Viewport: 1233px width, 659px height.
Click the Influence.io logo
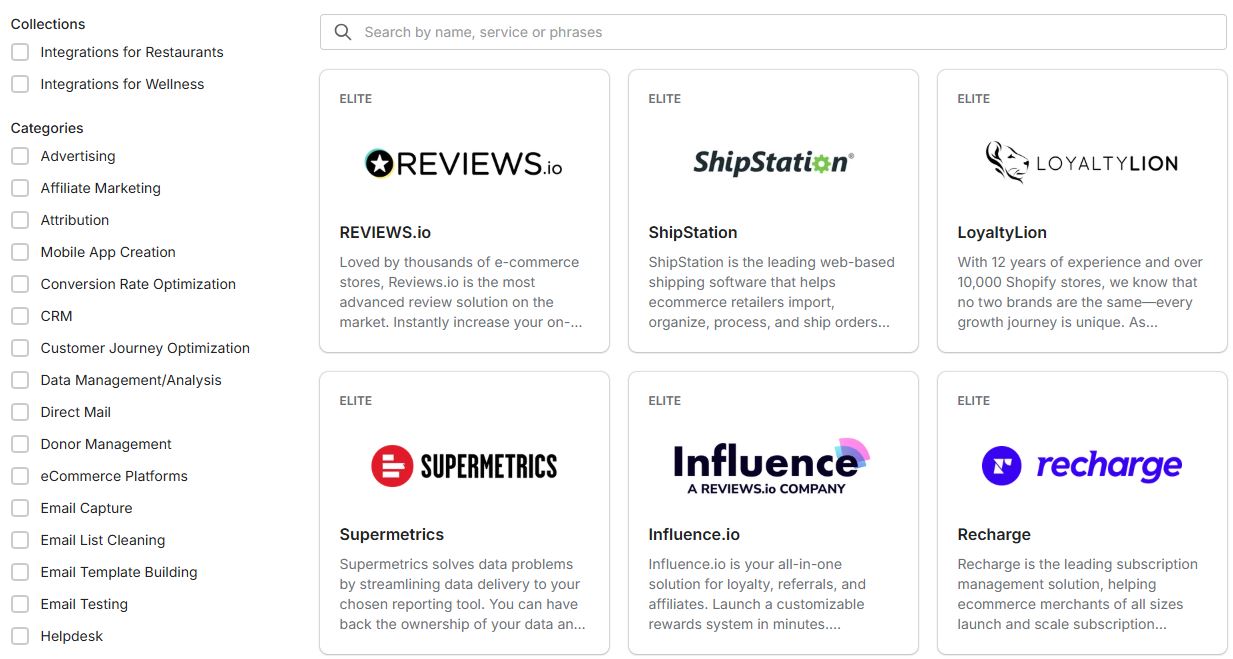[772, 463]
